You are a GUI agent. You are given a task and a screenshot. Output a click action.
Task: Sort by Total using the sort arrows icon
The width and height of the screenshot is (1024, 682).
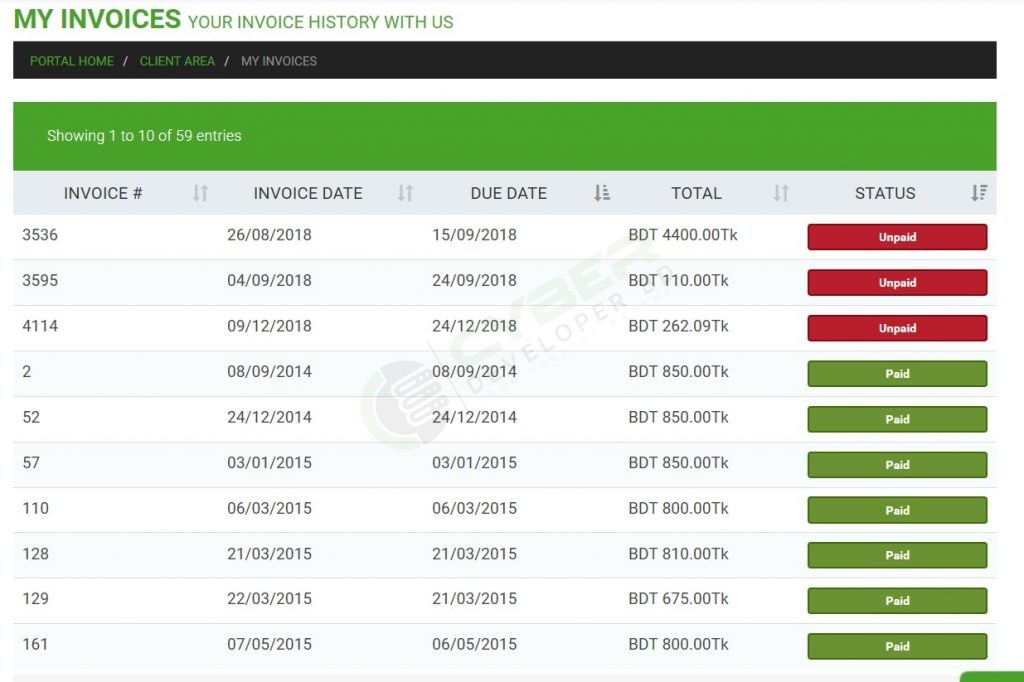[x=781, y=193]
